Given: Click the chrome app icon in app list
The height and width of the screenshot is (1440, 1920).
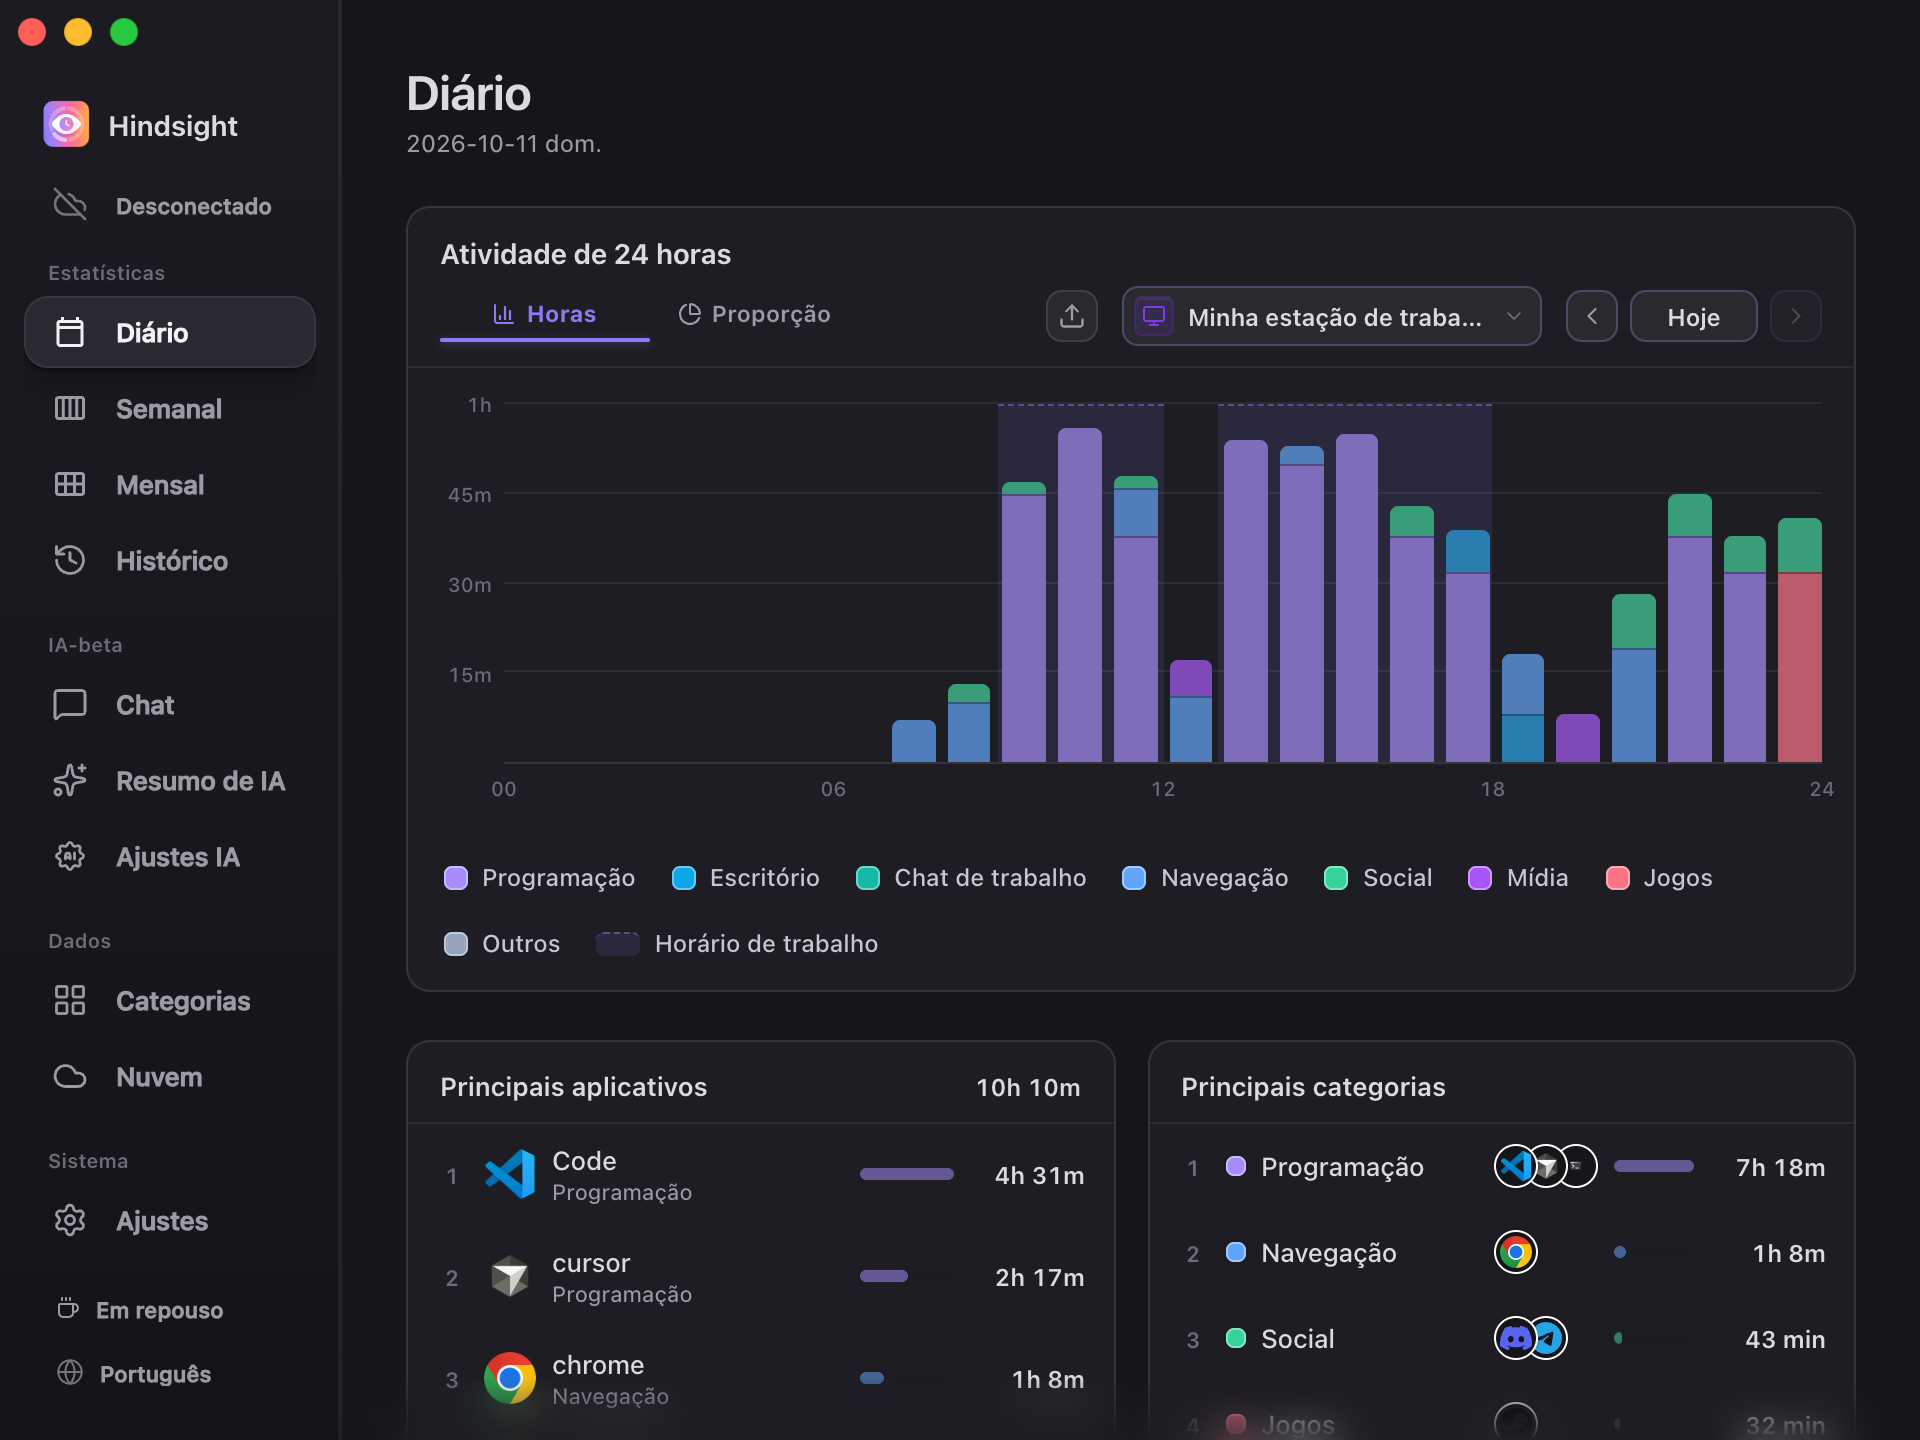Looking at the screenshot, I should tap(510, 1378).
